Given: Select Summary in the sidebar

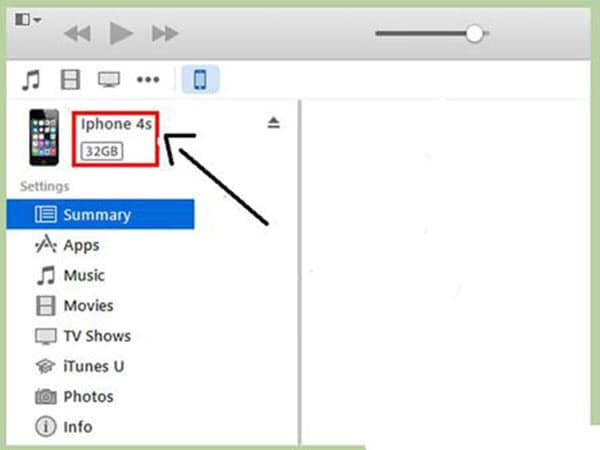Looking at the screenshot, I should coord(100,214).
